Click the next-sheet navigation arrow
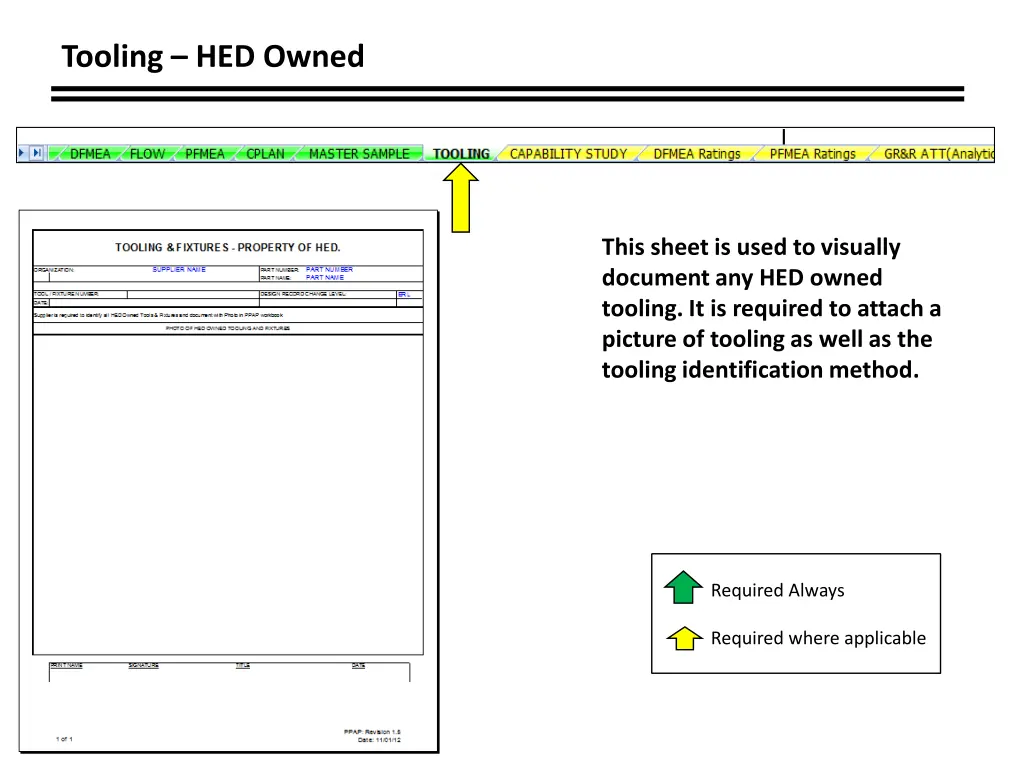1024x768 pixels. (22, 153)
